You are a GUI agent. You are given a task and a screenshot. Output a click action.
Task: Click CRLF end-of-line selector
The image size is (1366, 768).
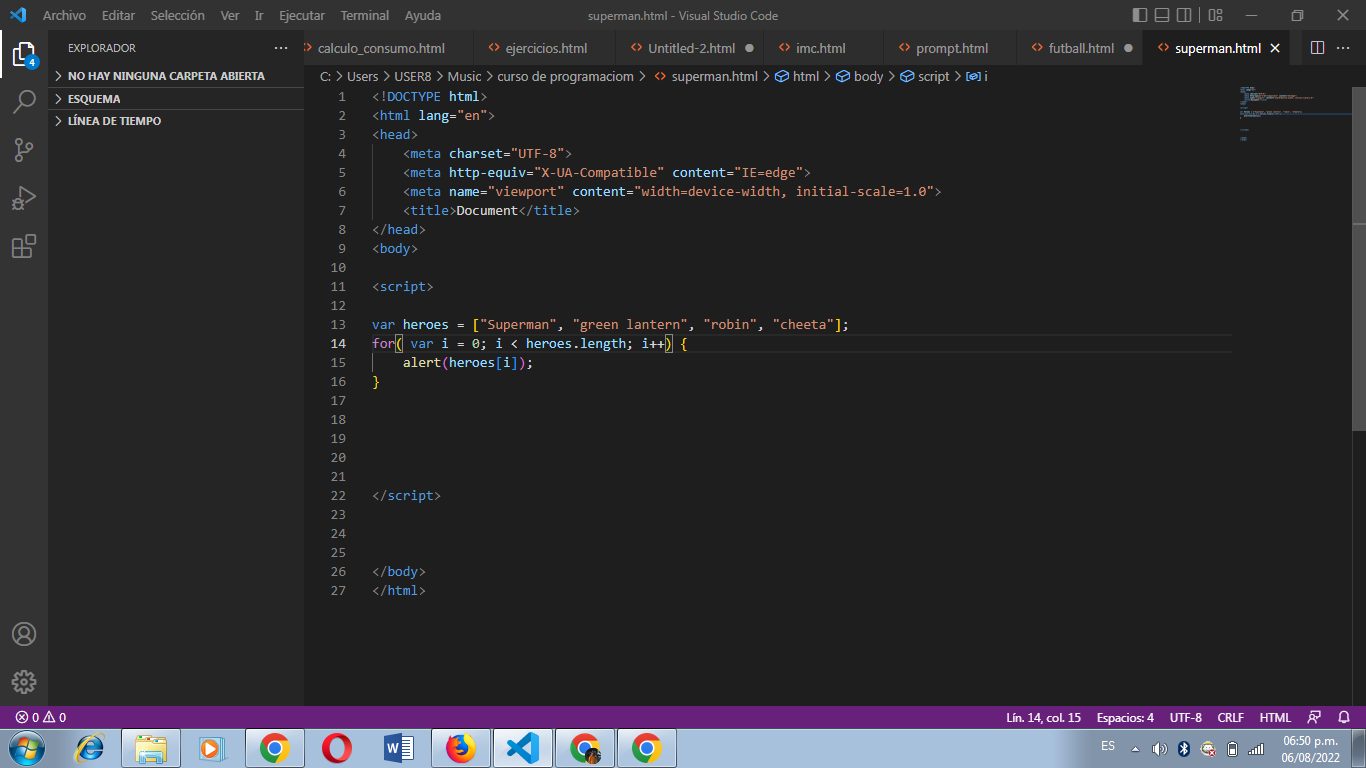pos(1231,717)
